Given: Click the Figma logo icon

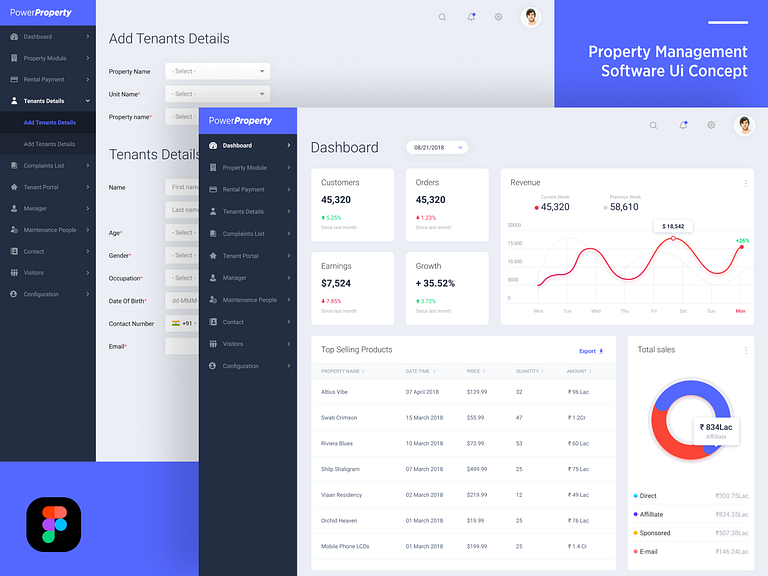Looking at the screenshot, I should coord(54,525).
